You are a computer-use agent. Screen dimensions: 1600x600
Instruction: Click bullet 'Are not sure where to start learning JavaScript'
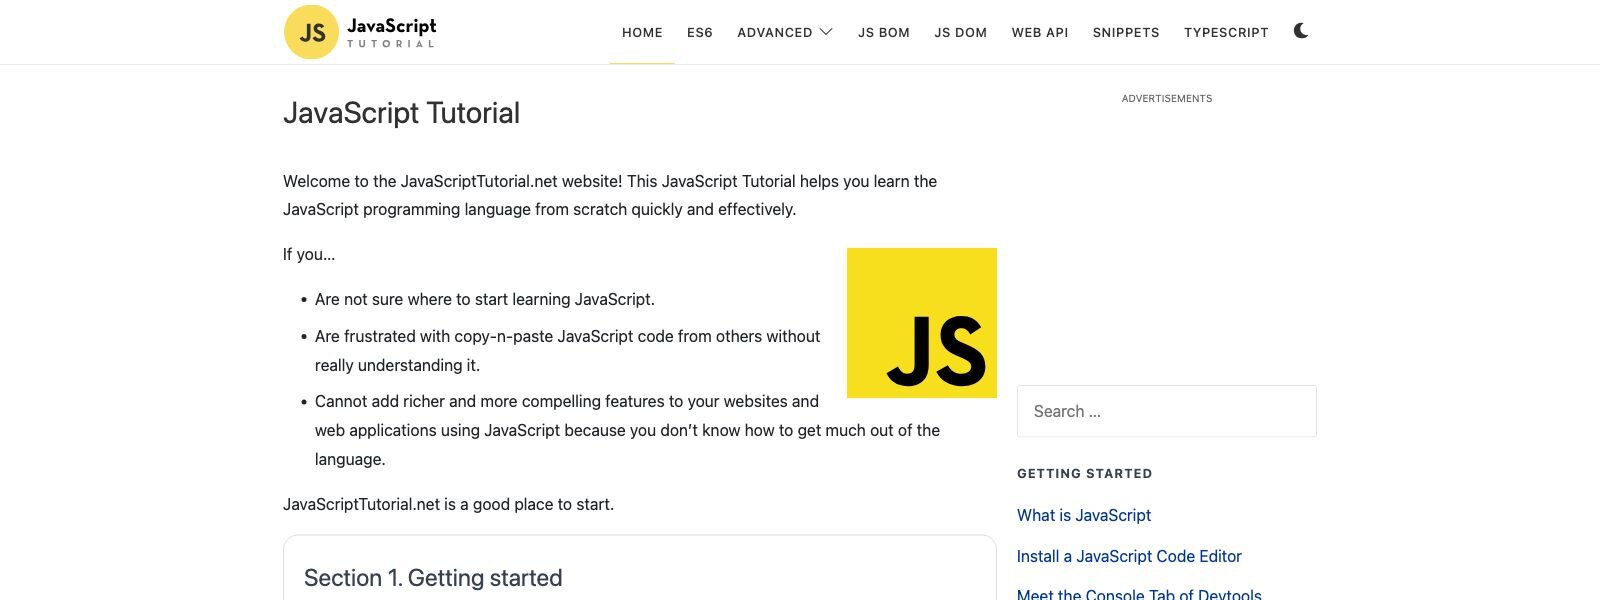(485, 299)
